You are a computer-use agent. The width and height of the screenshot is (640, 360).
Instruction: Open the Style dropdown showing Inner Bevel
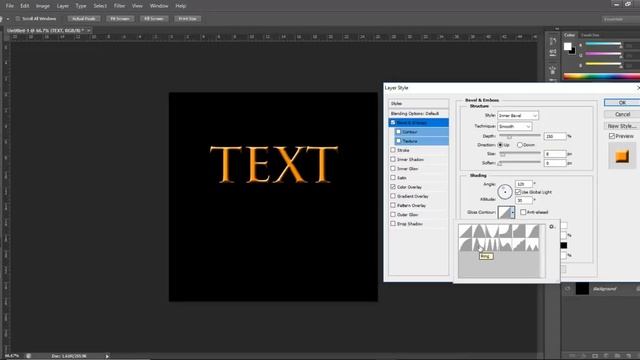tap(518, 116)
